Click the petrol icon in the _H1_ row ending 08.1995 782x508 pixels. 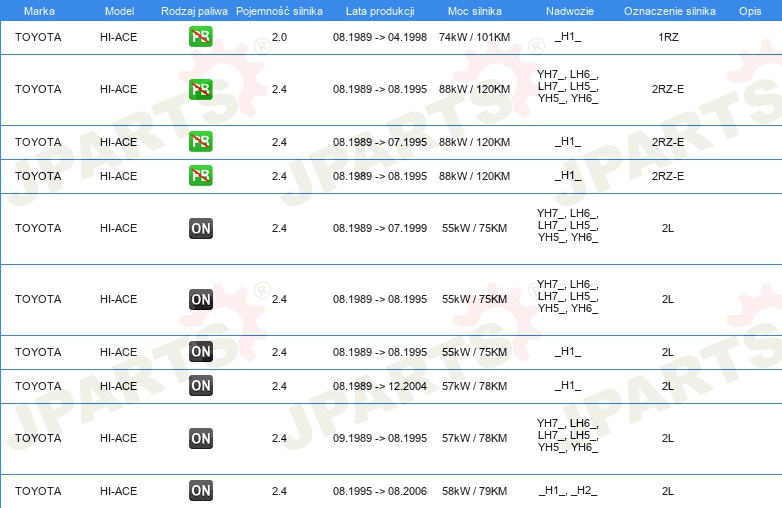click(x=200, y=176)
